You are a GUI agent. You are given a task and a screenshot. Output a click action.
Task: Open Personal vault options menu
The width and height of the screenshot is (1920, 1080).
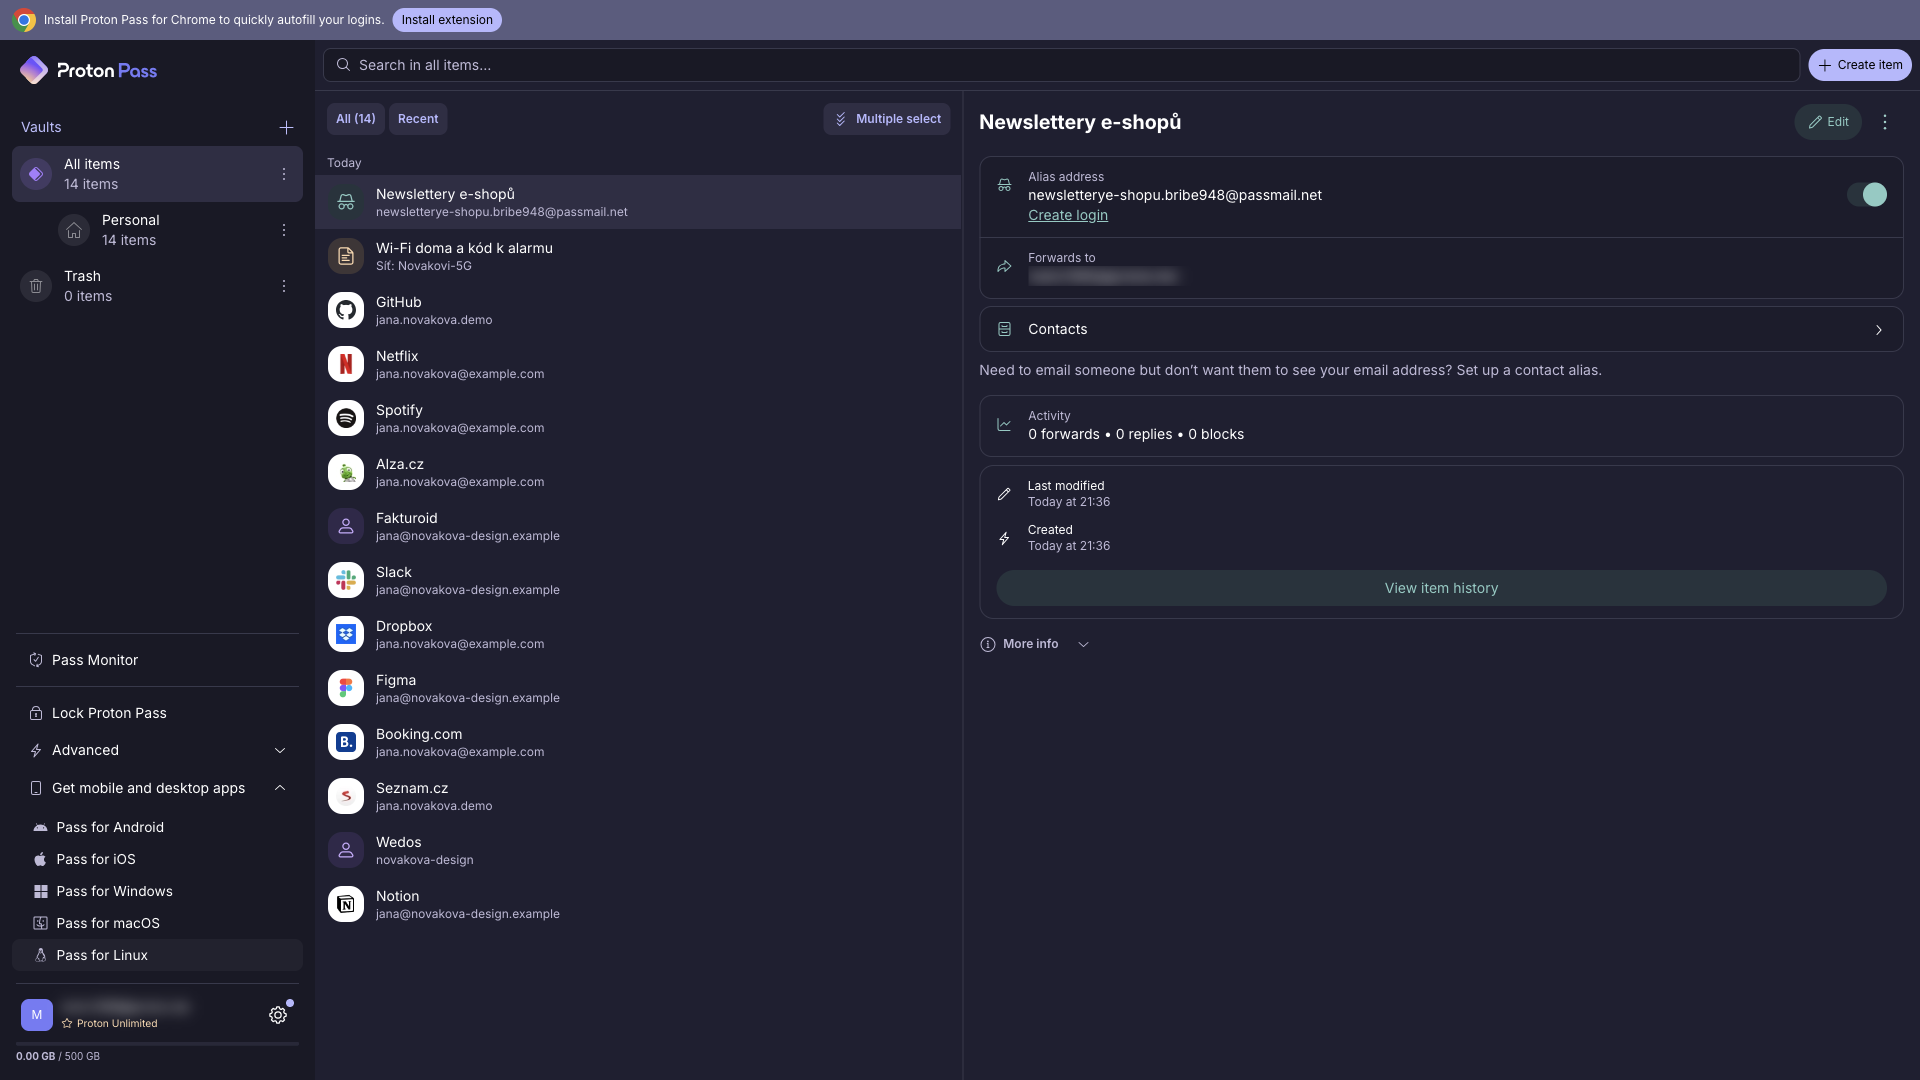pos(284,230)
